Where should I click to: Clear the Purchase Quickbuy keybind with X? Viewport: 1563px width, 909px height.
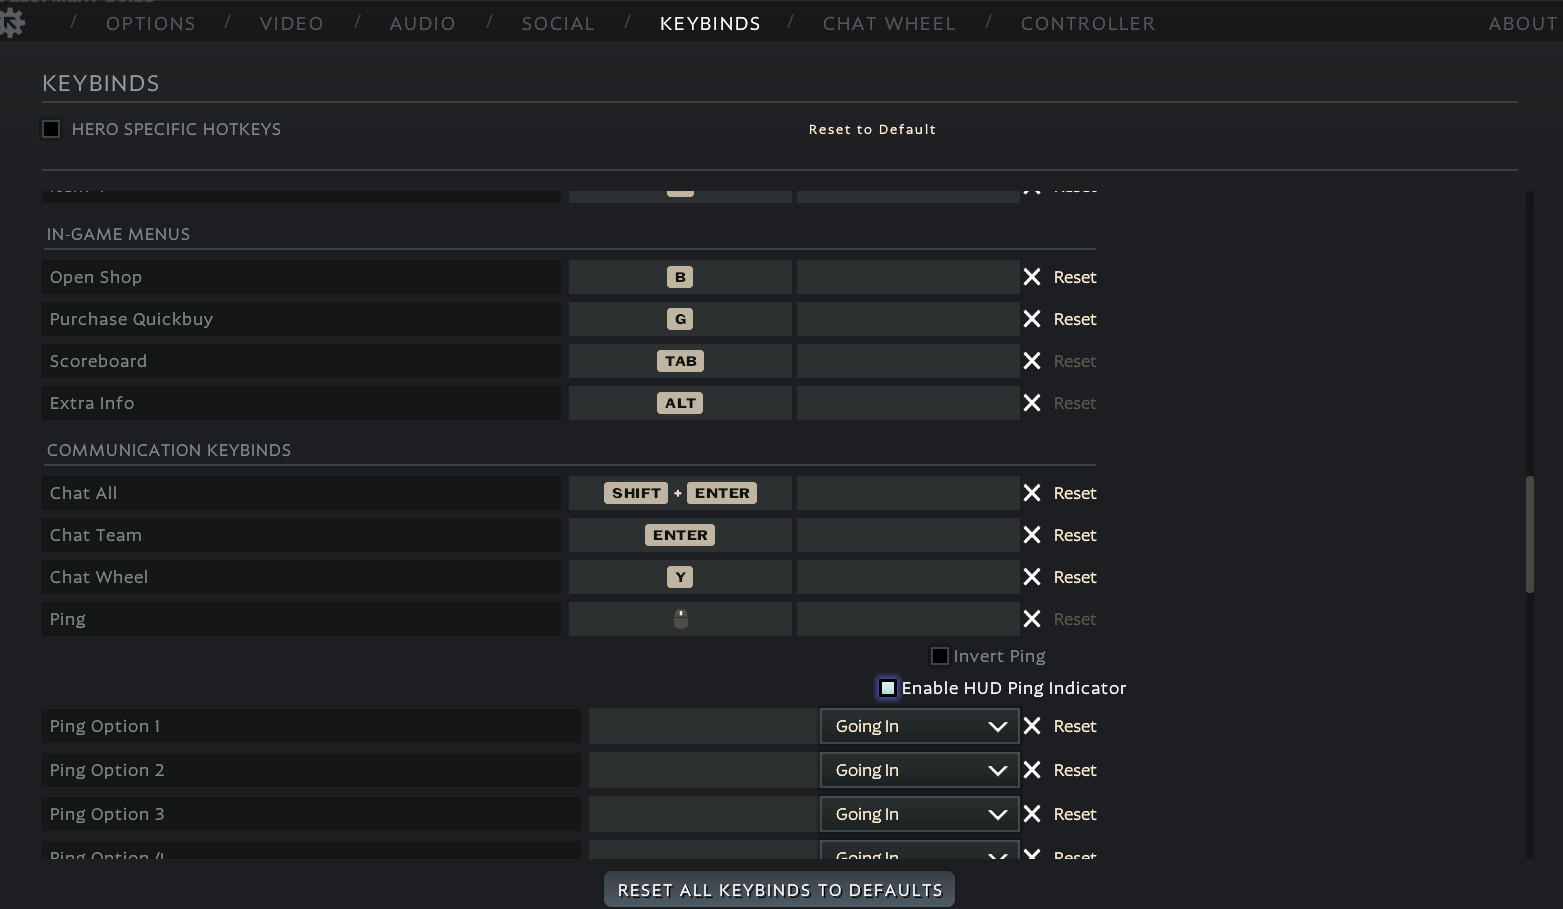[1032, 319]
